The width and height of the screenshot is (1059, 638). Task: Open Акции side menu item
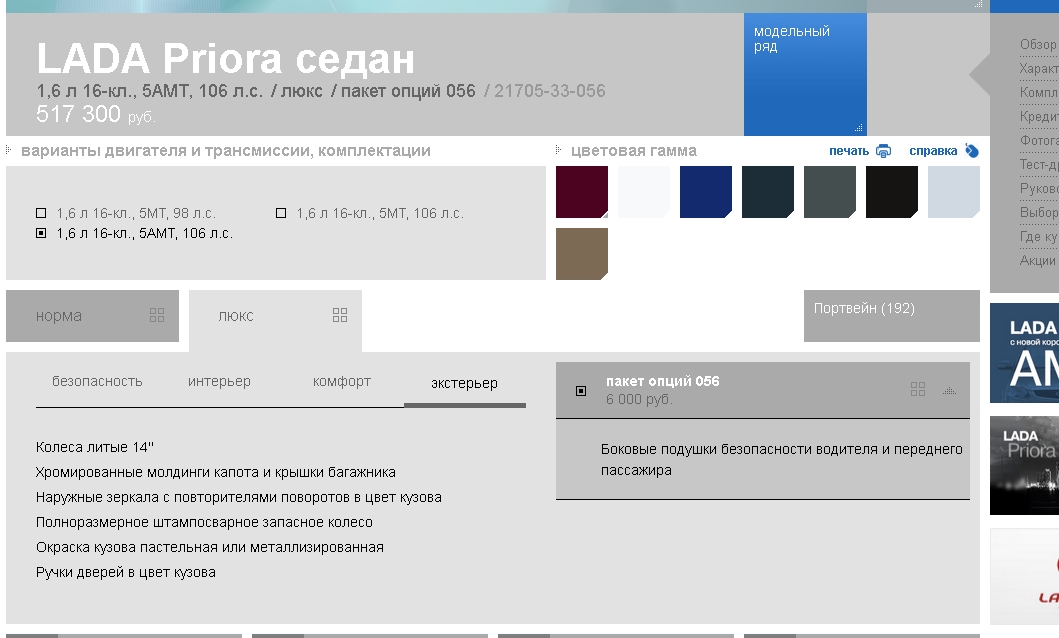point(1038,261)
